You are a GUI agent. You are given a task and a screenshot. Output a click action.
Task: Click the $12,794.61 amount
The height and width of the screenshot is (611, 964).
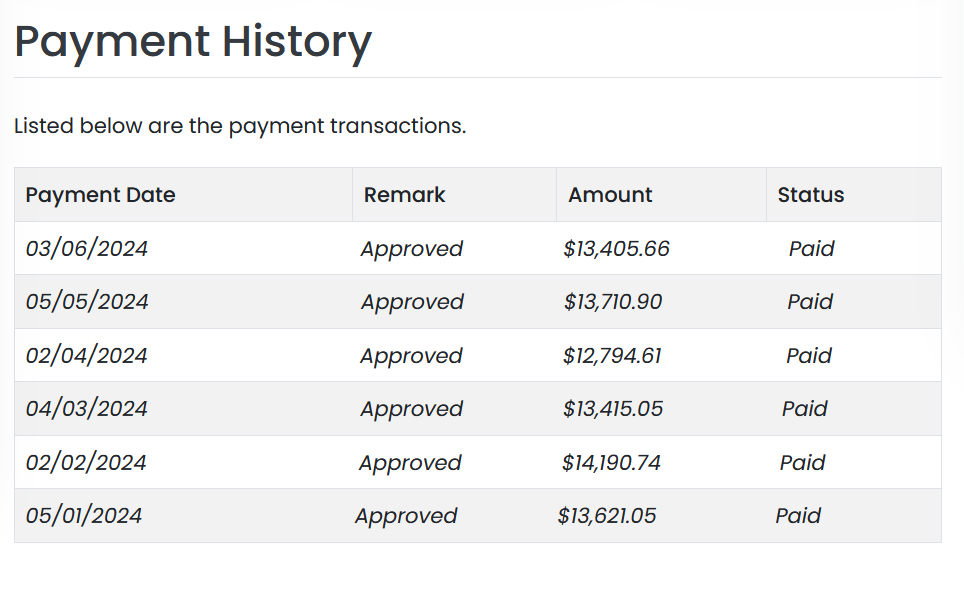pos(612,356)
